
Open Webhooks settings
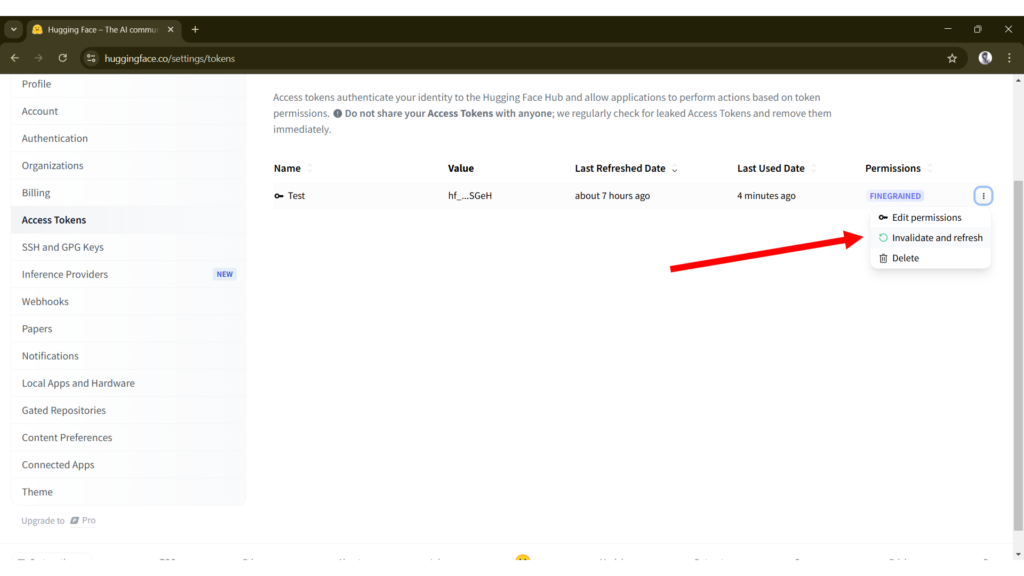tap(129, 302)
